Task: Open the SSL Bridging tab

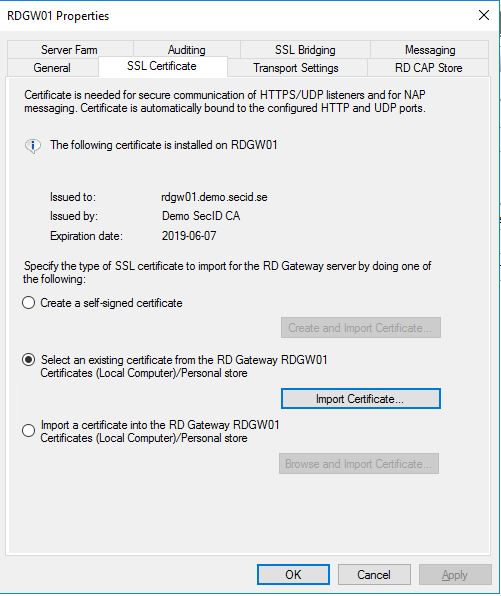Action: click(x=305, y=50)
